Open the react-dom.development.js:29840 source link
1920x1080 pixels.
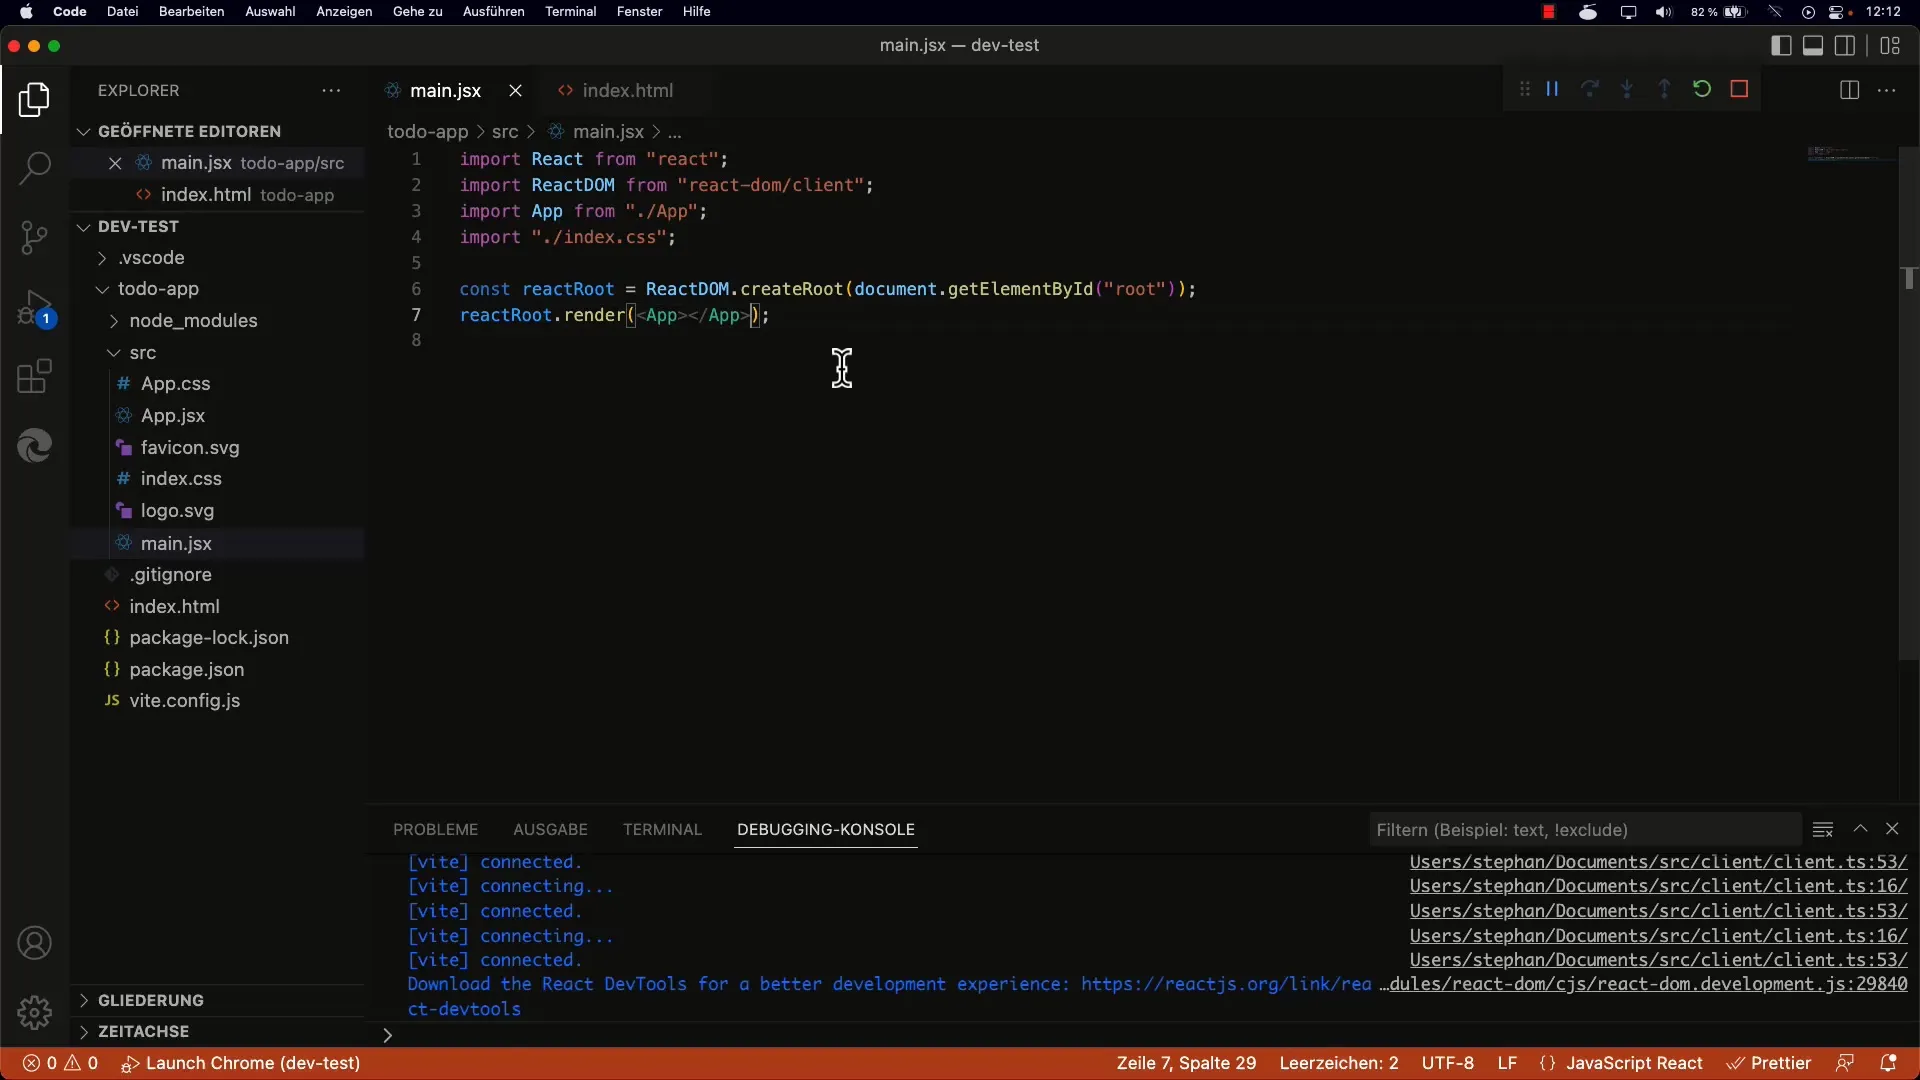pos(1643,984)
